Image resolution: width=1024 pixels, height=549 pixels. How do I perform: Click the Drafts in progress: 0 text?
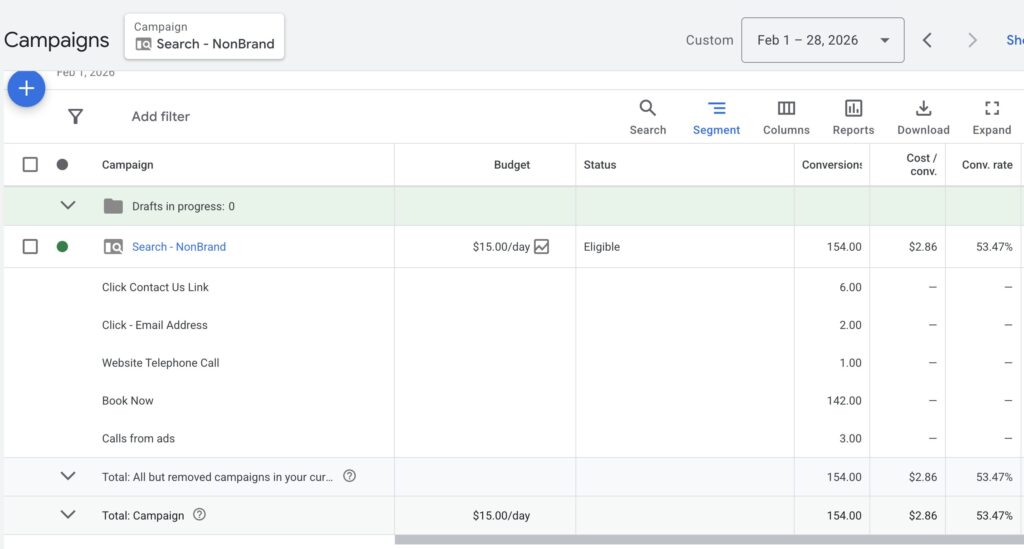click(x=184, y=206)
